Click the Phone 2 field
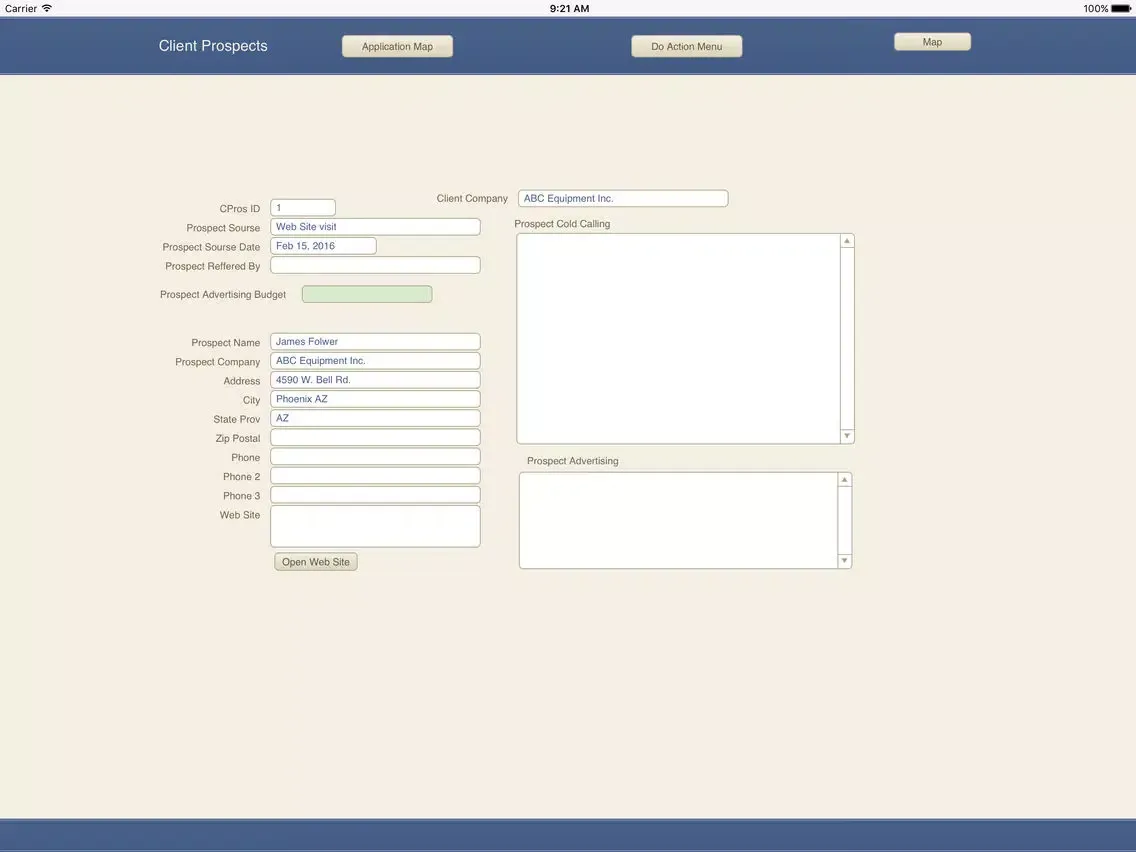 point(375,476)
